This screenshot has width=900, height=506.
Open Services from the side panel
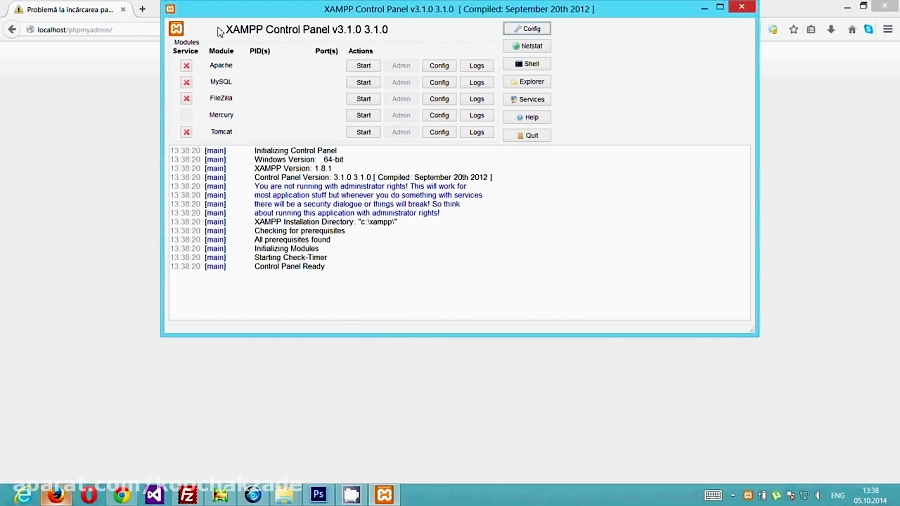(x=527, y=99)
